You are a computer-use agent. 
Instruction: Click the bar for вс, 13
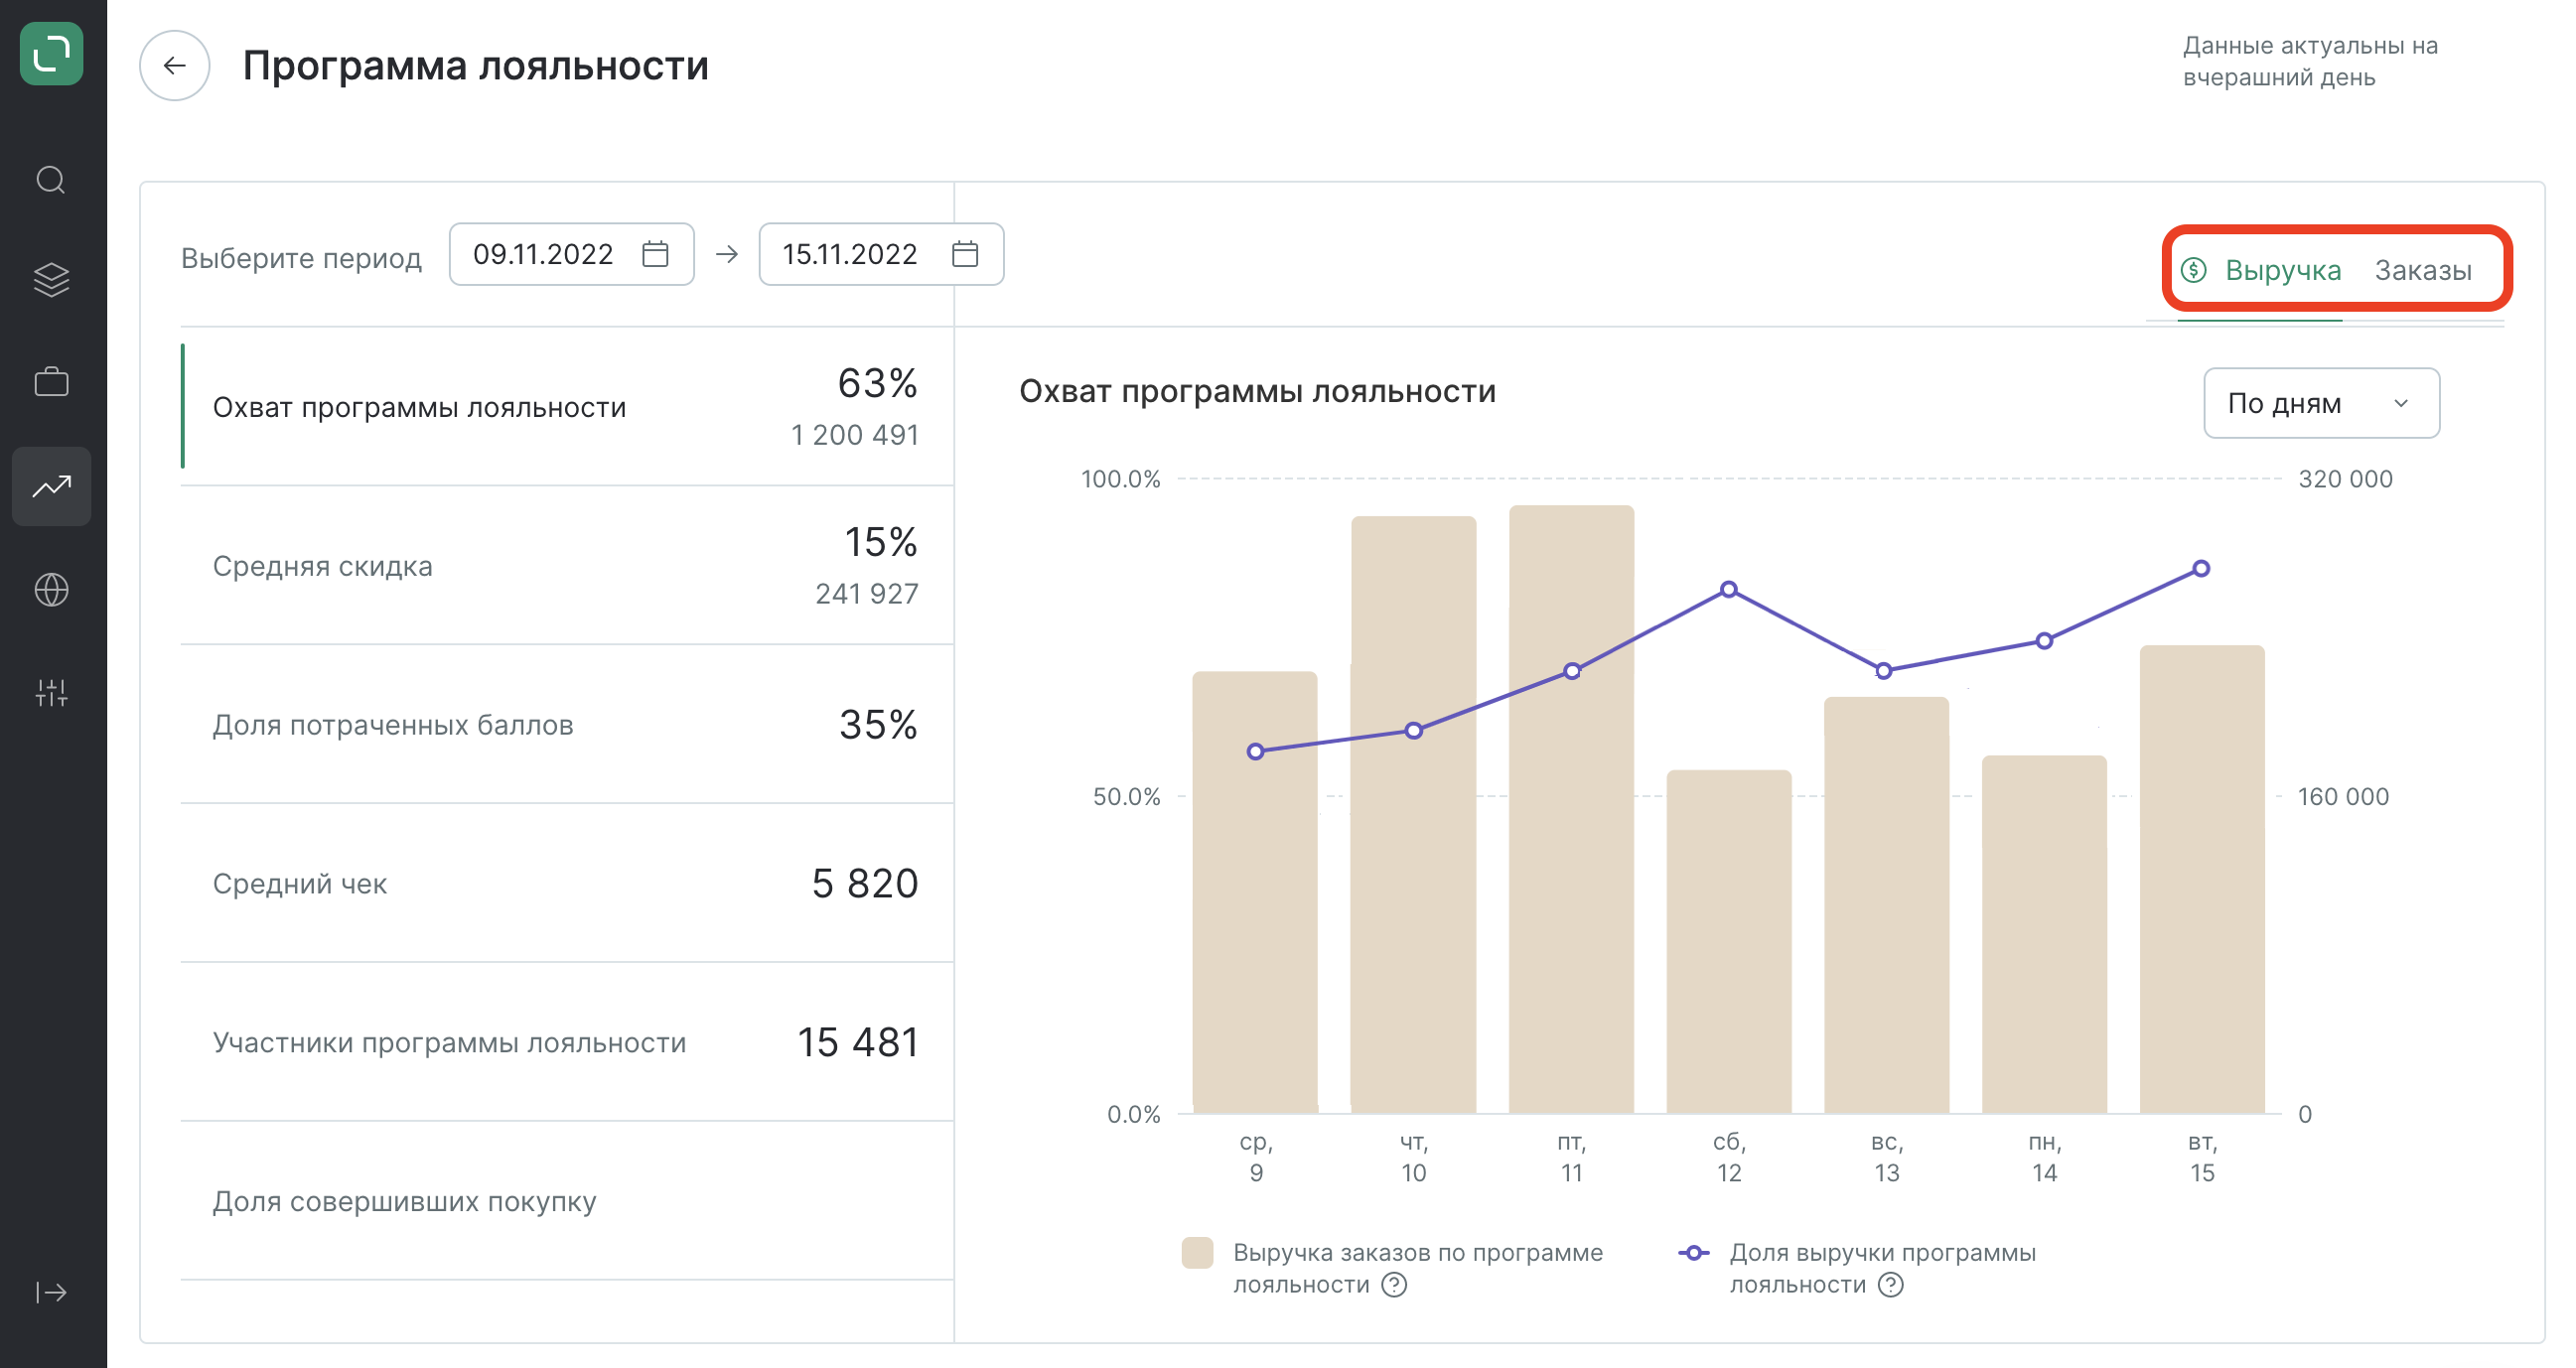click(x=1886, y=905)
